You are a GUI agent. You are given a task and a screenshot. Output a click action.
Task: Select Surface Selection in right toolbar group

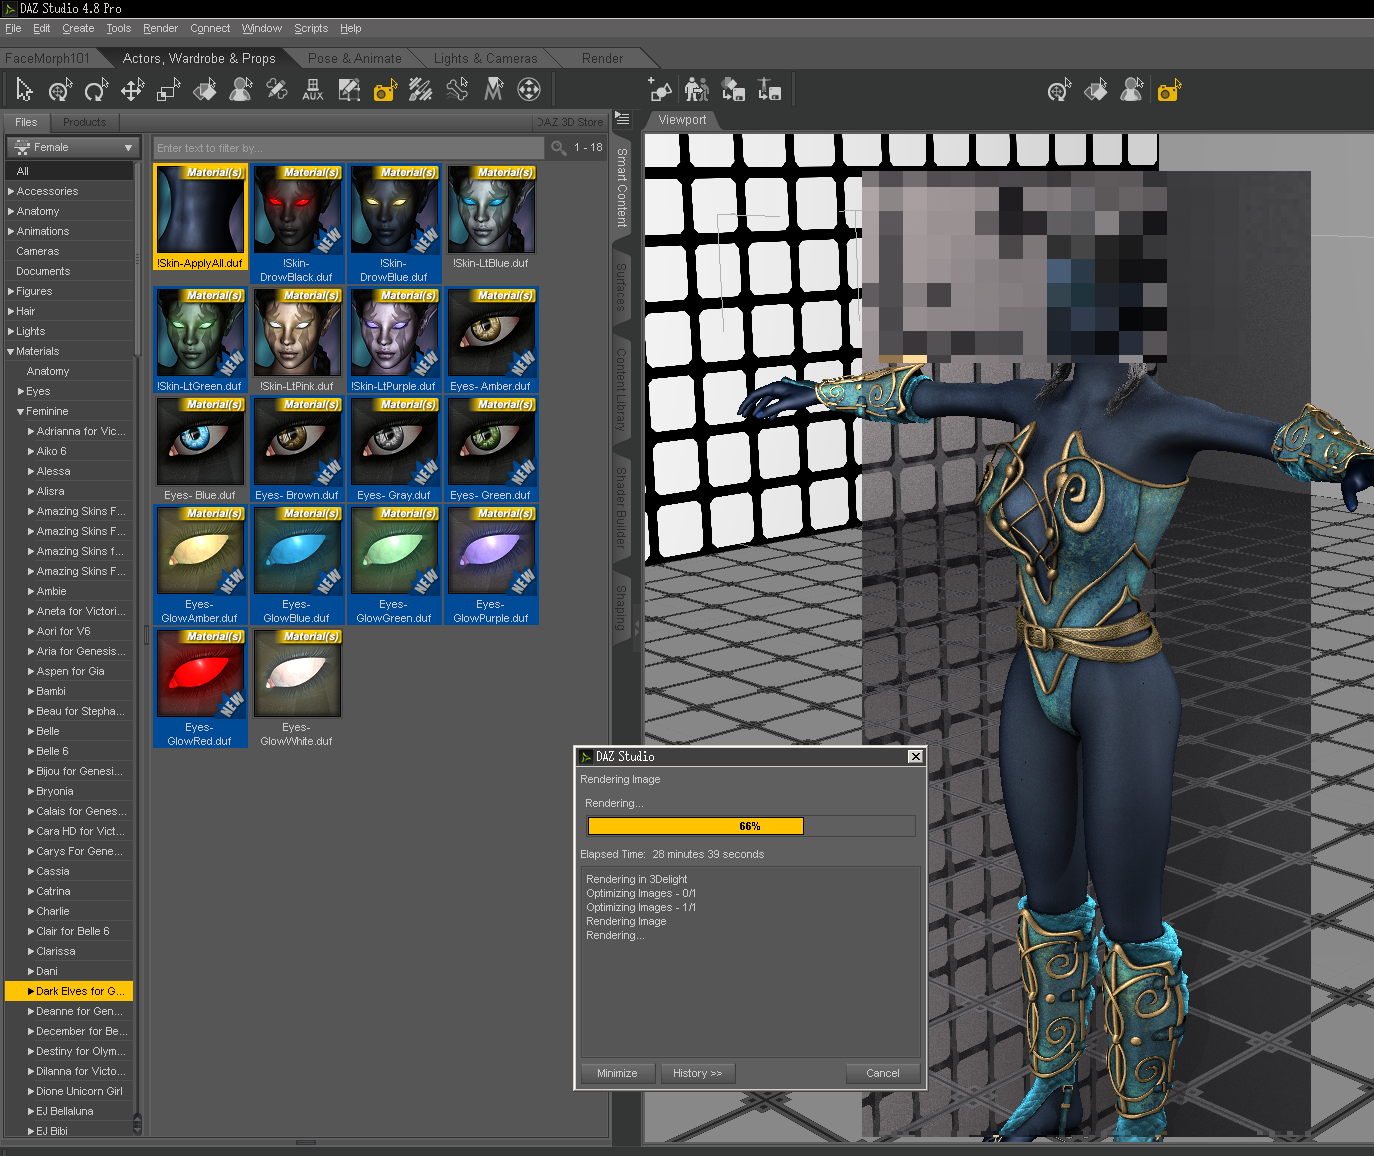[x=1096, y=90]
